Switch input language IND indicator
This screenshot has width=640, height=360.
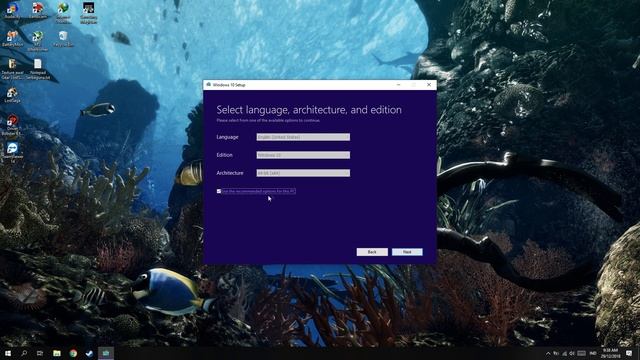click(593, 353)
